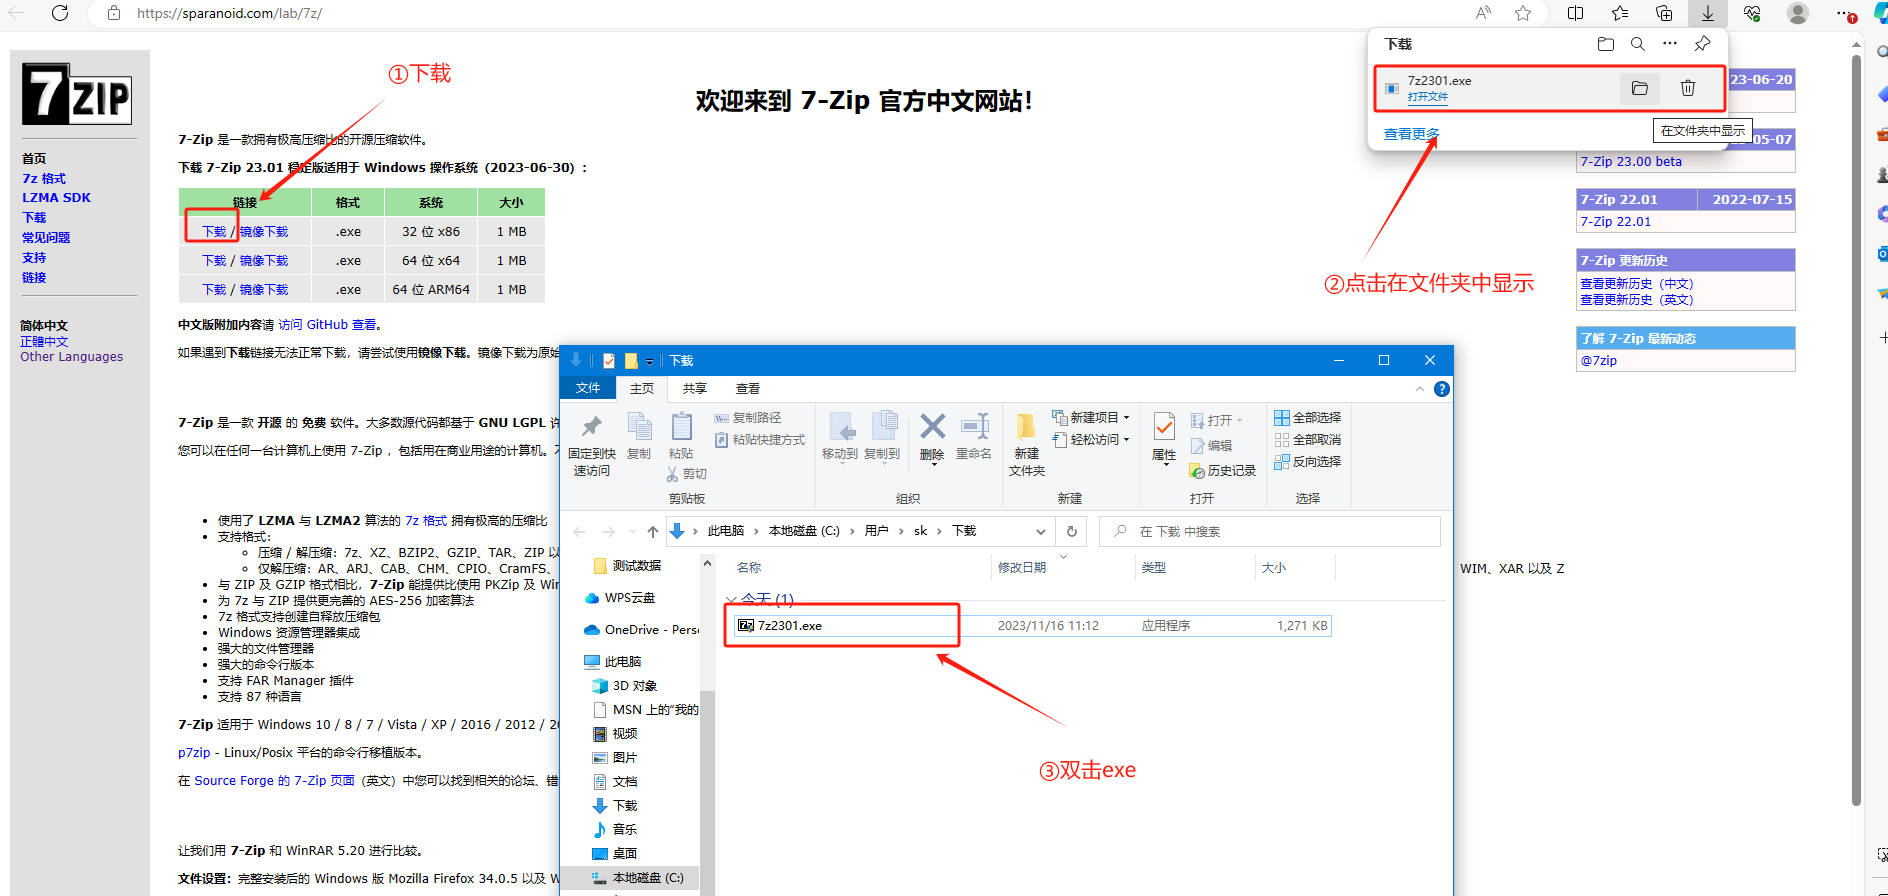1888x896 pixels.
Task: Click the read aloud icon in address bar
Action: click(x=1484, y=13)
